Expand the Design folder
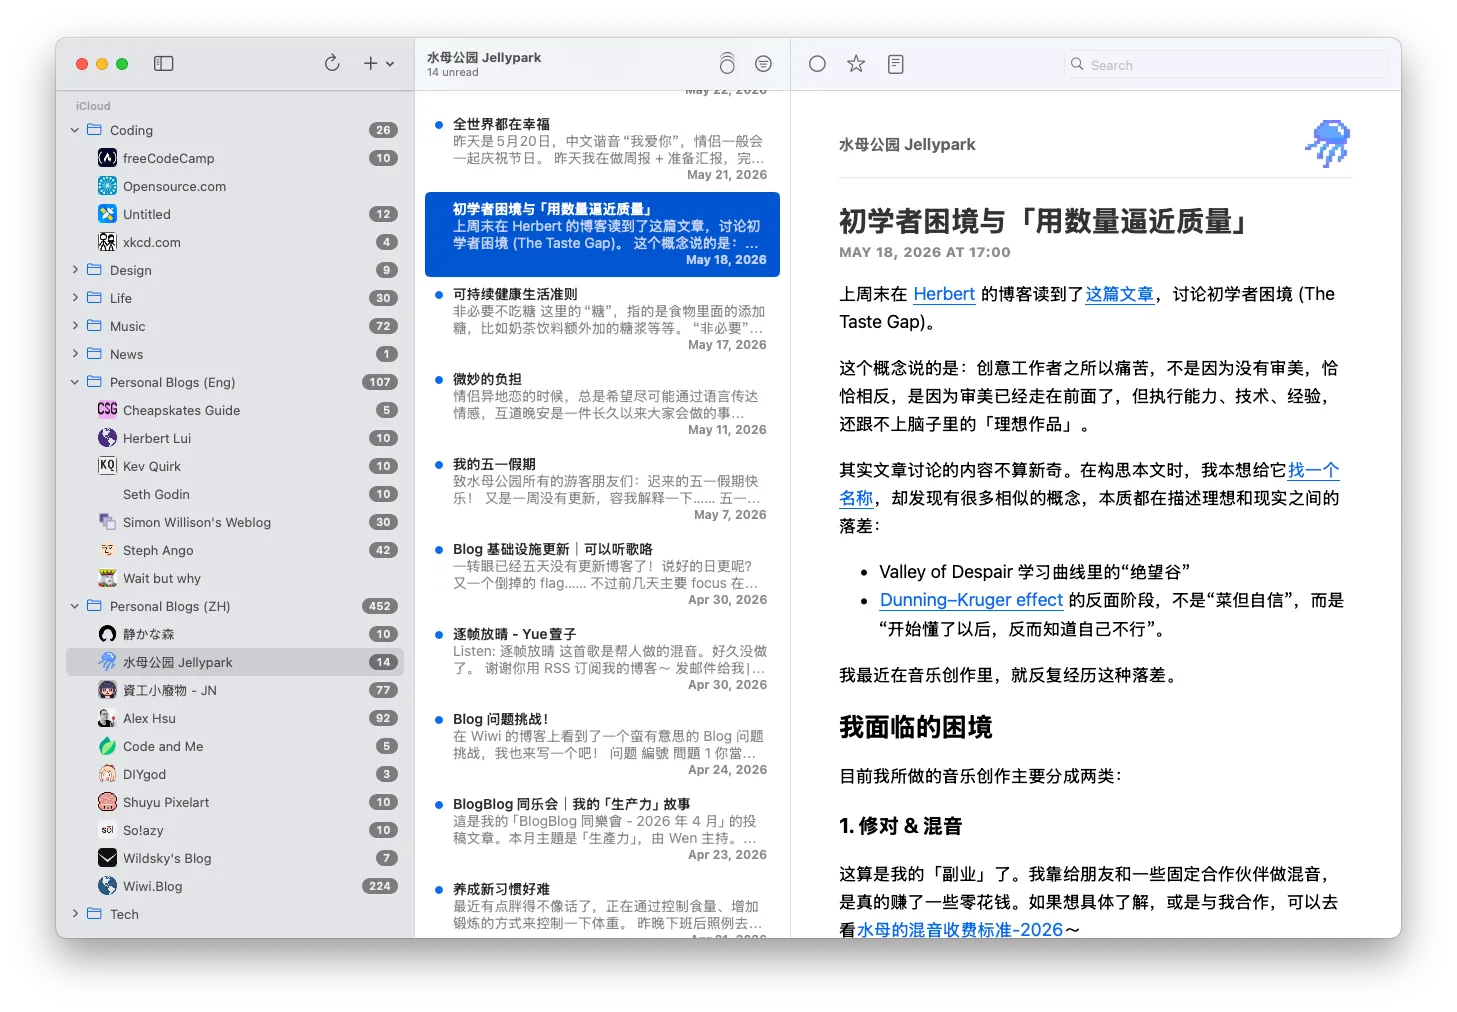Image resolution: width=1457 pixels, height=1012 pixels. pos(75,270)
